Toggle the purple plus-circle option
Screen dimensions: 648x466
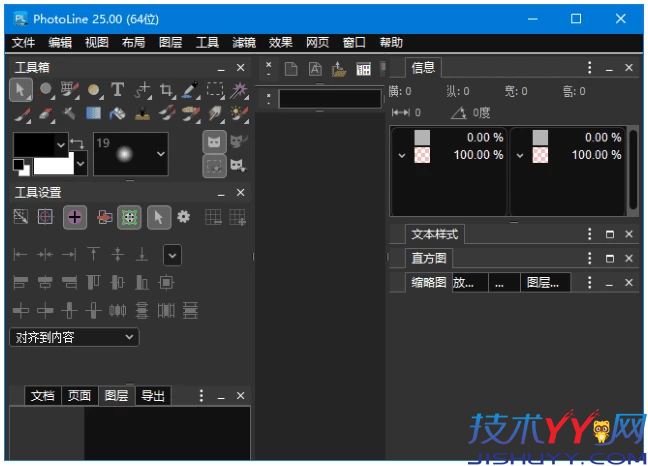pyautogui.click(x=75, y=217)
